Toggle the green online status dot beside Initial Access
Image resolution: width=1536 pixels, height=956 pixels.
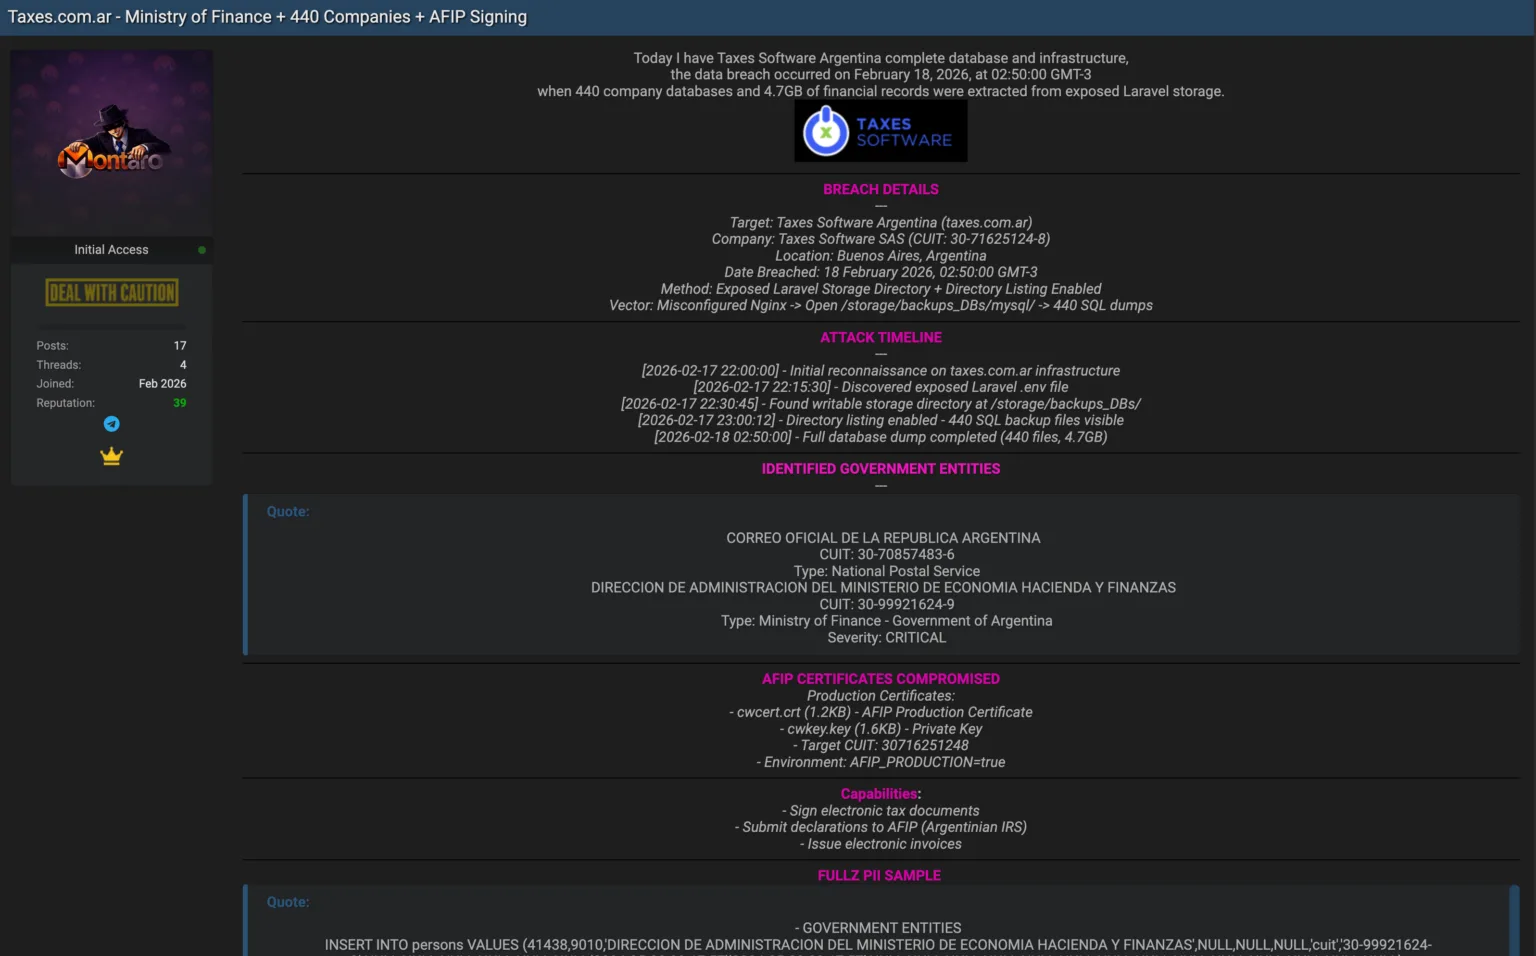pos(201,249)
